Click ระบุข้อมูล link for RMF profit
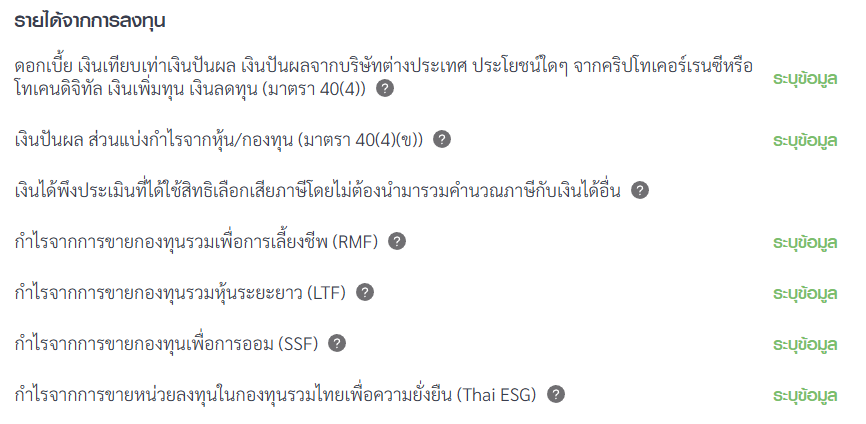 point(805,243)
